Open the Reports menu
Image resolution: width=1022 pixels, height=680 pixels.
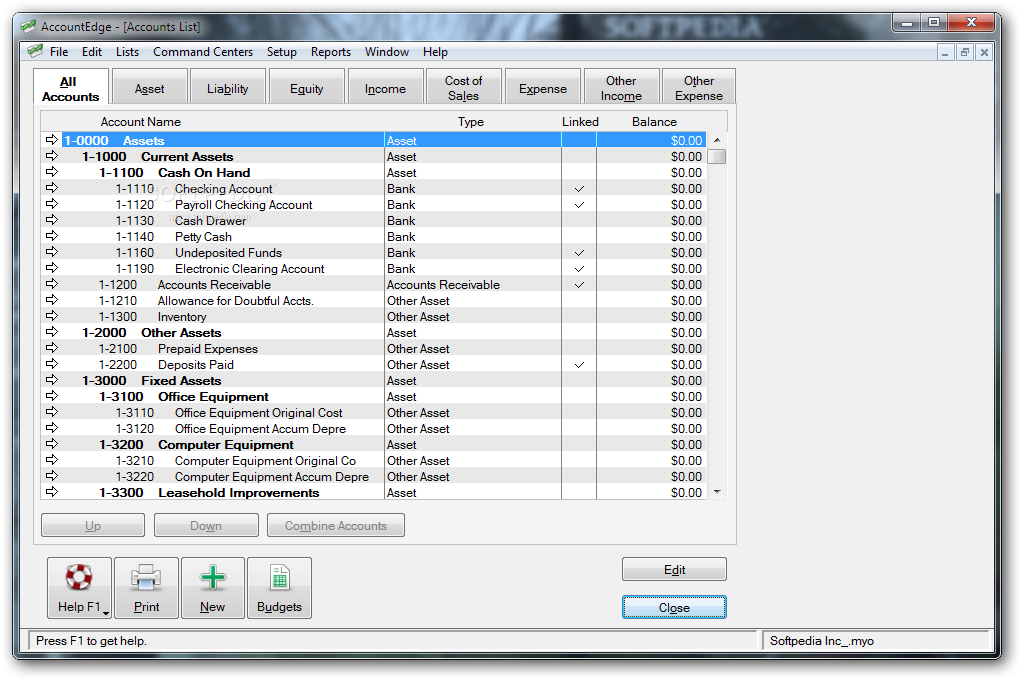coord(330,52)
